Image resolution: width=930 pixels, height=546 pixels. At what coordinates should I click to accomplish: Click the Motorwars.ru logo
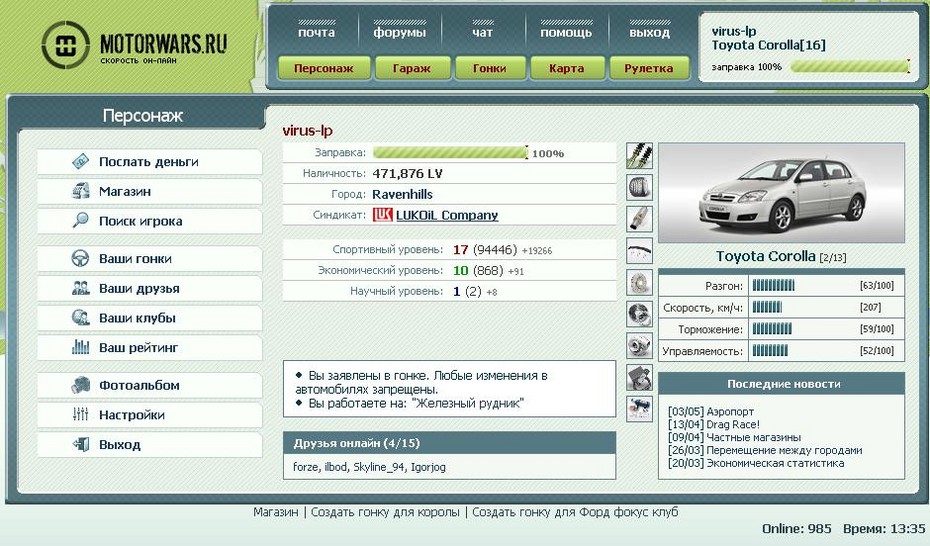pos(134,45)
